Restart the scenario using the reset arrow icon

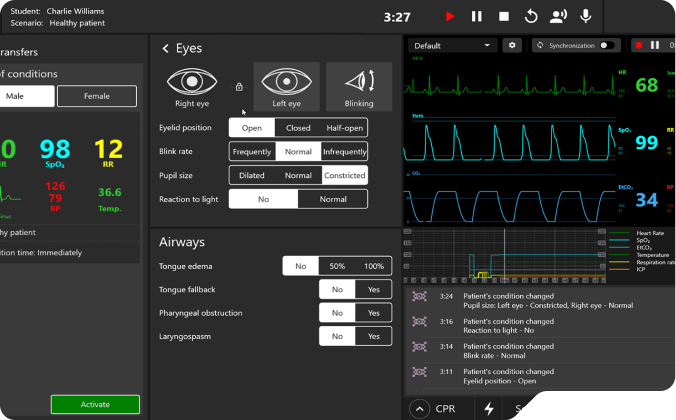tap(531, 17)
